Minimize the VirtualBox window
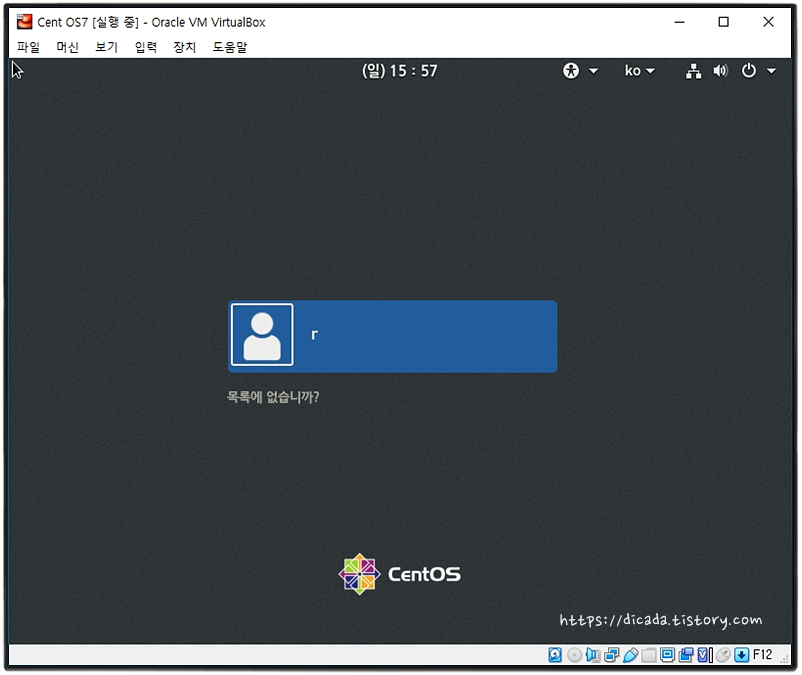The width and height of the screenshot is (802, 675). (x=679, y=22)
